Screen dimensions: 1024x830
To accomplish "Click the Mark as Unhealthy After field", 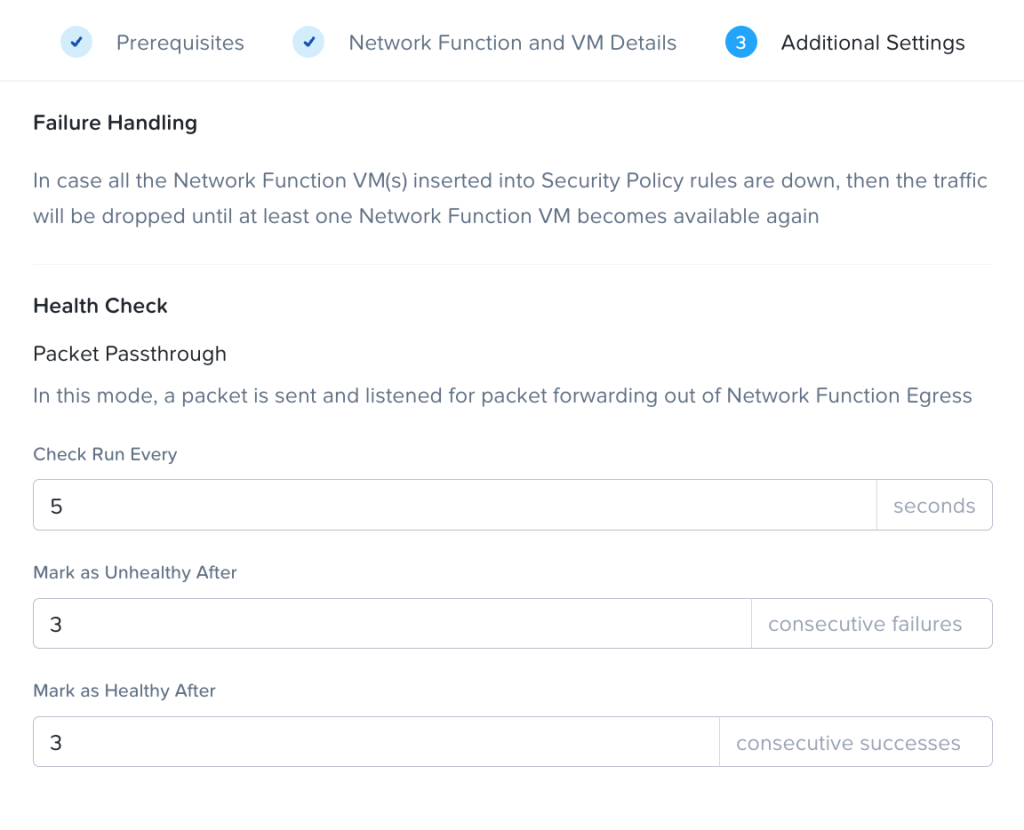I will click(392, 624).
